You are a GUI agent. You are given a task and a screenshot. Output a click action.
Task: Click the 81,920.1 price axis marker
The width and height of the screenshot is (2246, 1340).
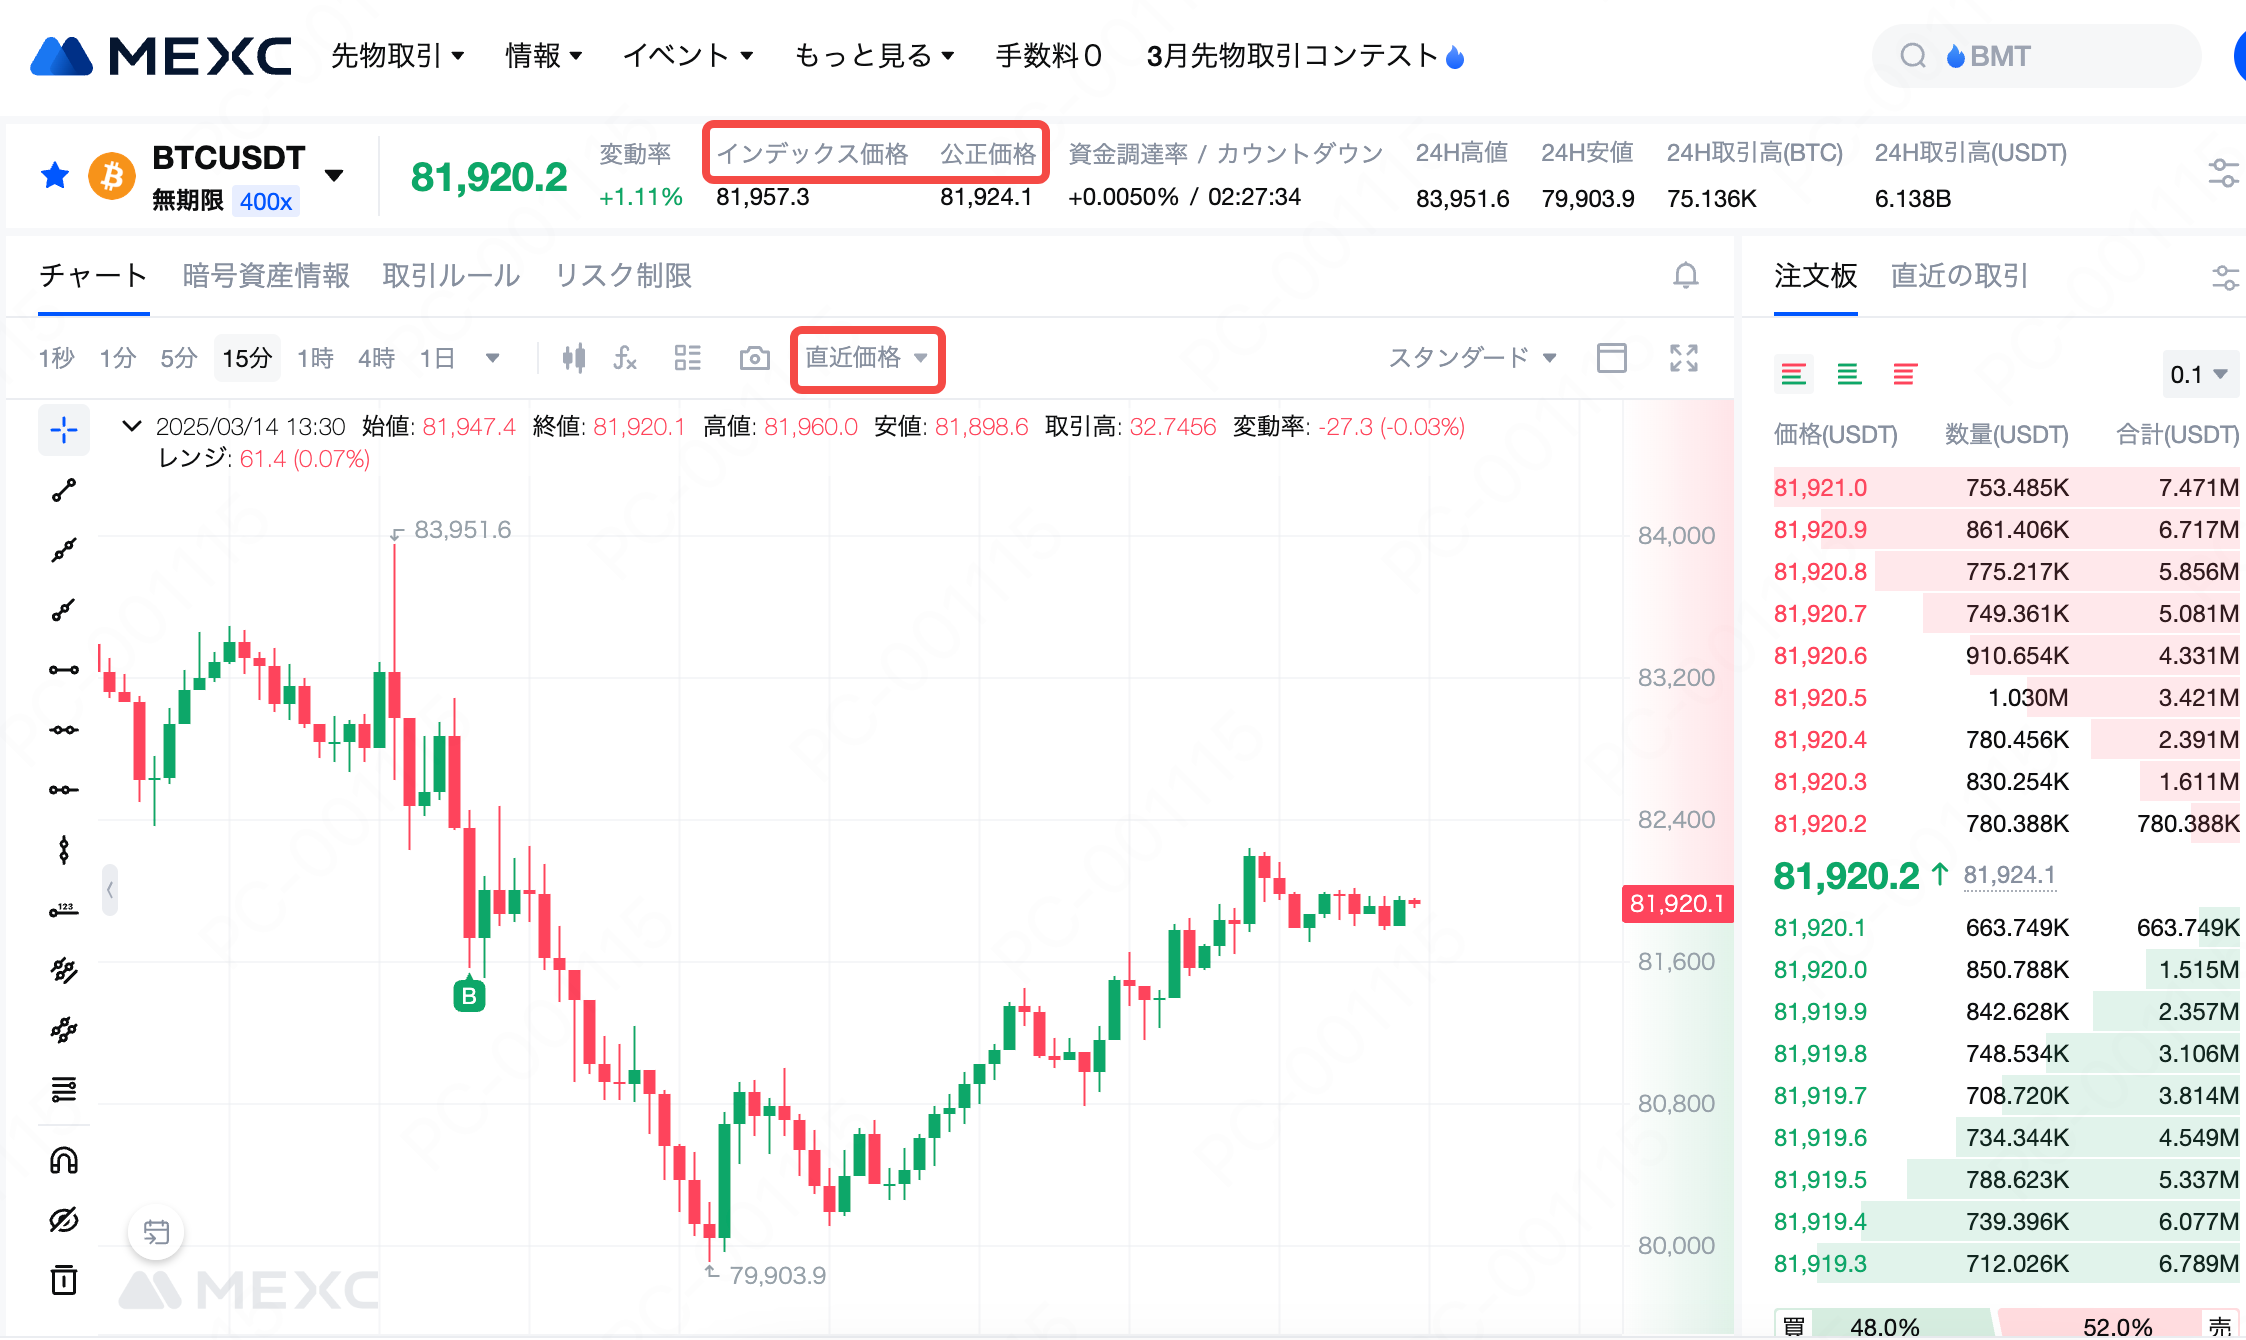coord(1677,904)
